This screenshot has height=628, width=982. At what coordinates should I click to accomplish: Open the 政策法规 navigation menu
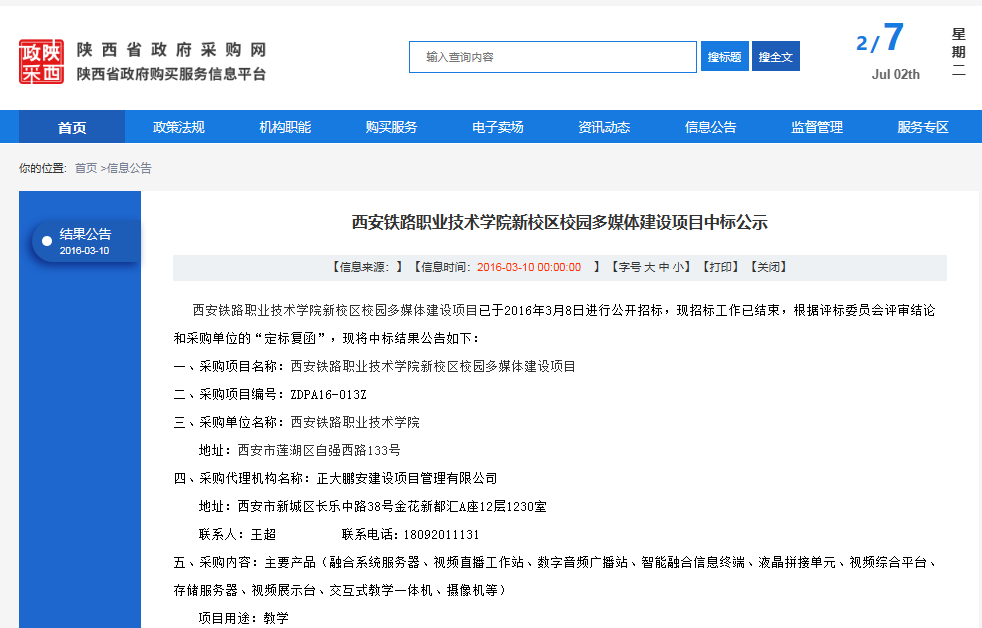coord(178,127)
